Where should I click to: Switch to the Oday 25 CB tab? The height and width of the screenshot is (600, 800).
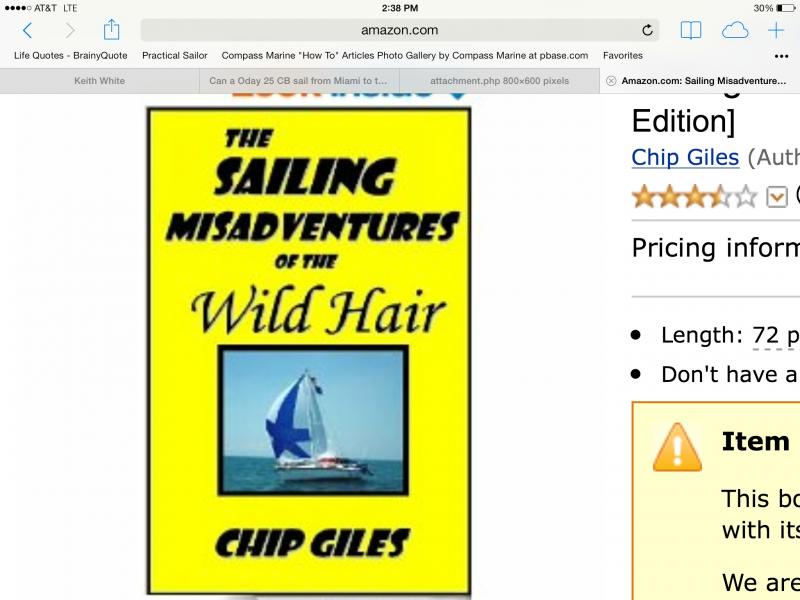coord(299,81)
